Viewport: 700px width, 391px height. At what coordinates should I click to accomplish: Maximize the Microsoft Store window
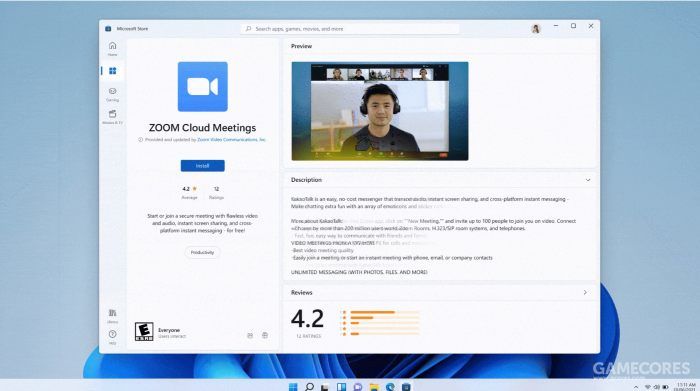point(573,26)
